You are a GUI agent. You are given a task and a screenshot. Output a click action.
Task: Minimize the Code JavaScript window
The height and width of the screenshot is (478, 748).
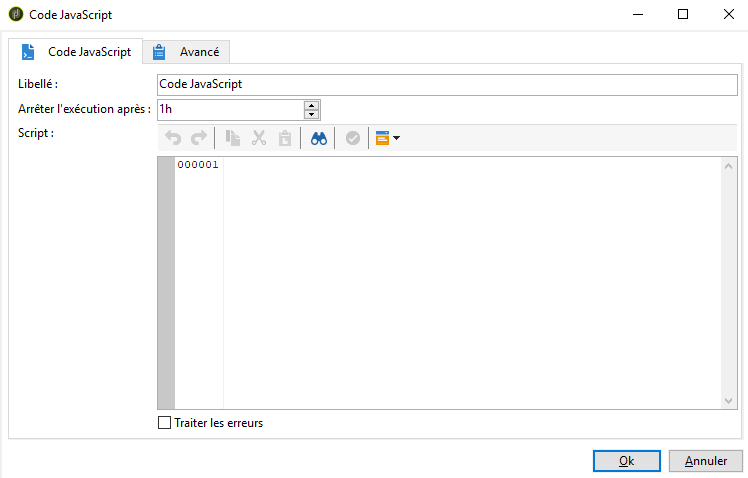coord(638,14)
